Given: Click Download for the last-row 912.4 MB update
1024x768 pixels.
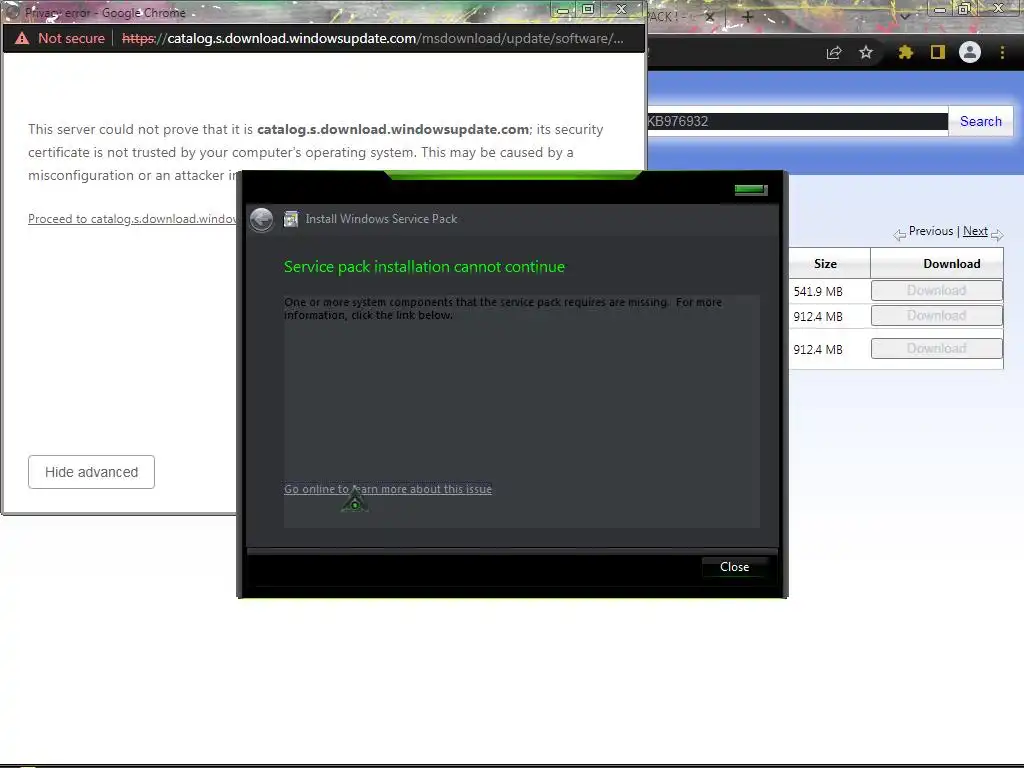Looking at the screenshot, I should tap(936, 348).
